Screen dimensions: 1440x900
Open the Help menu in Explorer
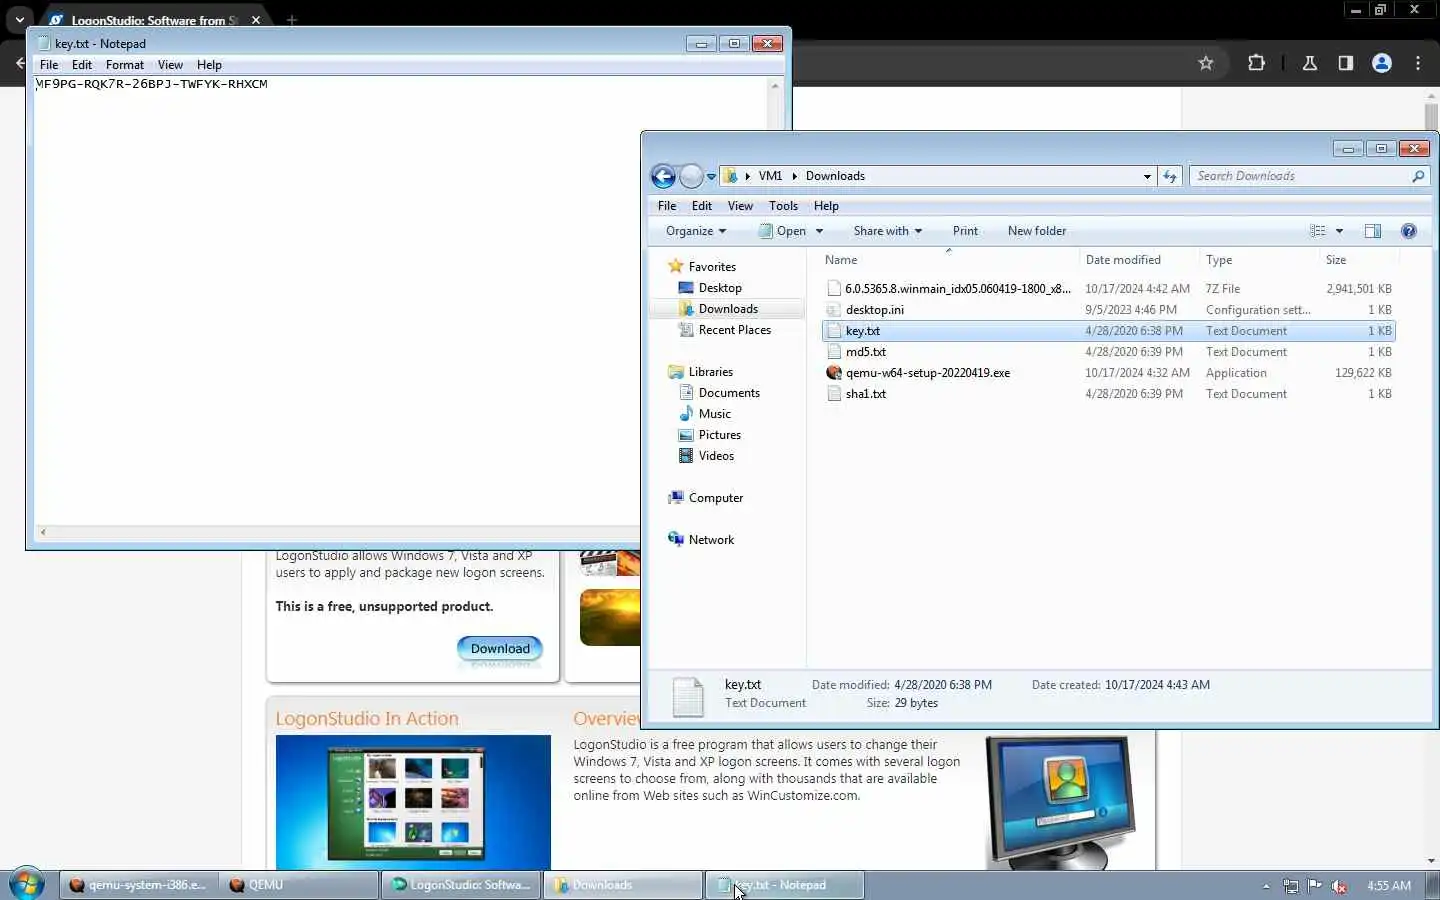[826, 206]
